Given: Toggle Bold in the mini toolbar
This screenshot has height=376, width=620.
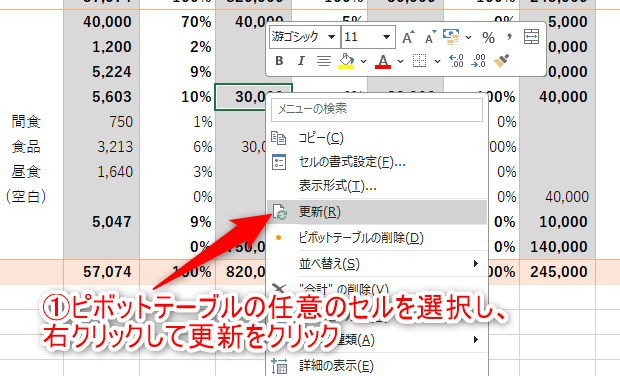Looking at the screenshot, I should (279, 61).
